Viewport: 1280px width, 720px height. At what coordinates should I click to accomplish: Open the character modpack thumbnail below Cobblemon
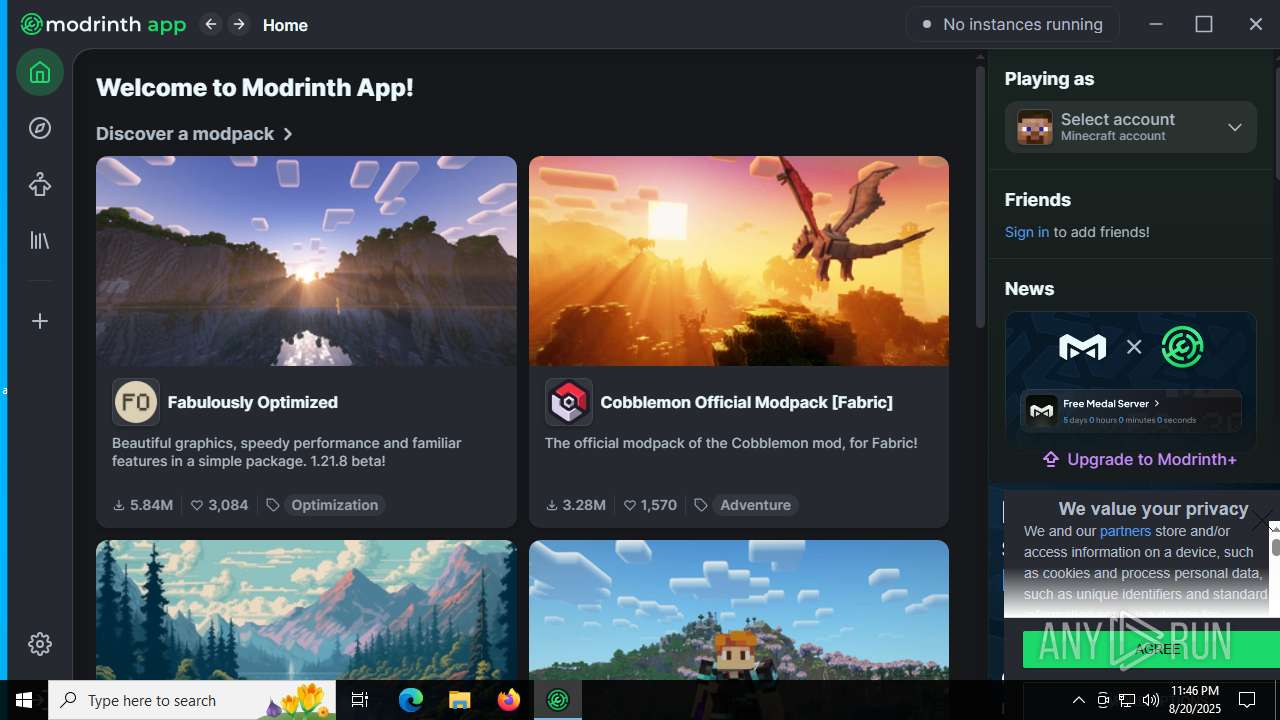739,610
